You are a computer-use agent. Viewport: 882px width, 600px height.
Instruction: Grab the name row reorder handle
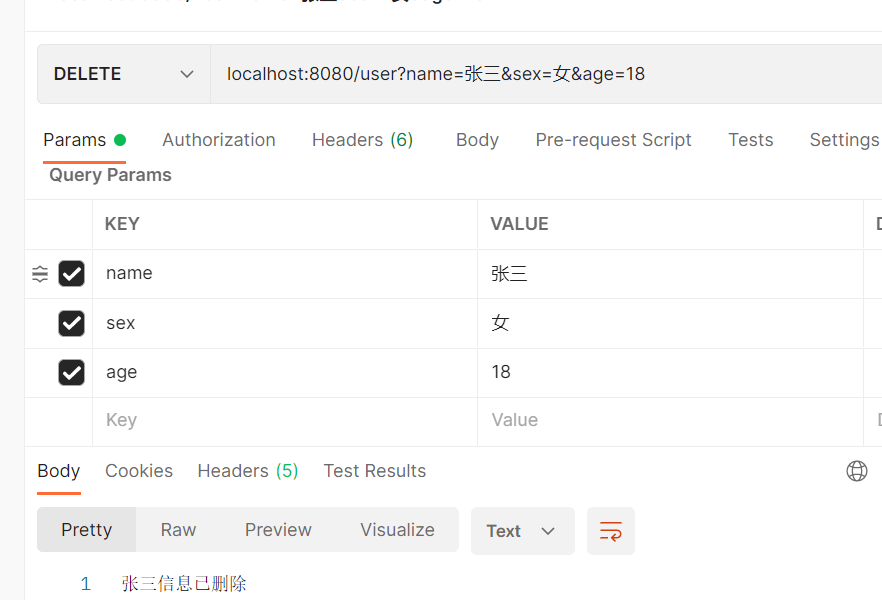(x=40, y=274)
